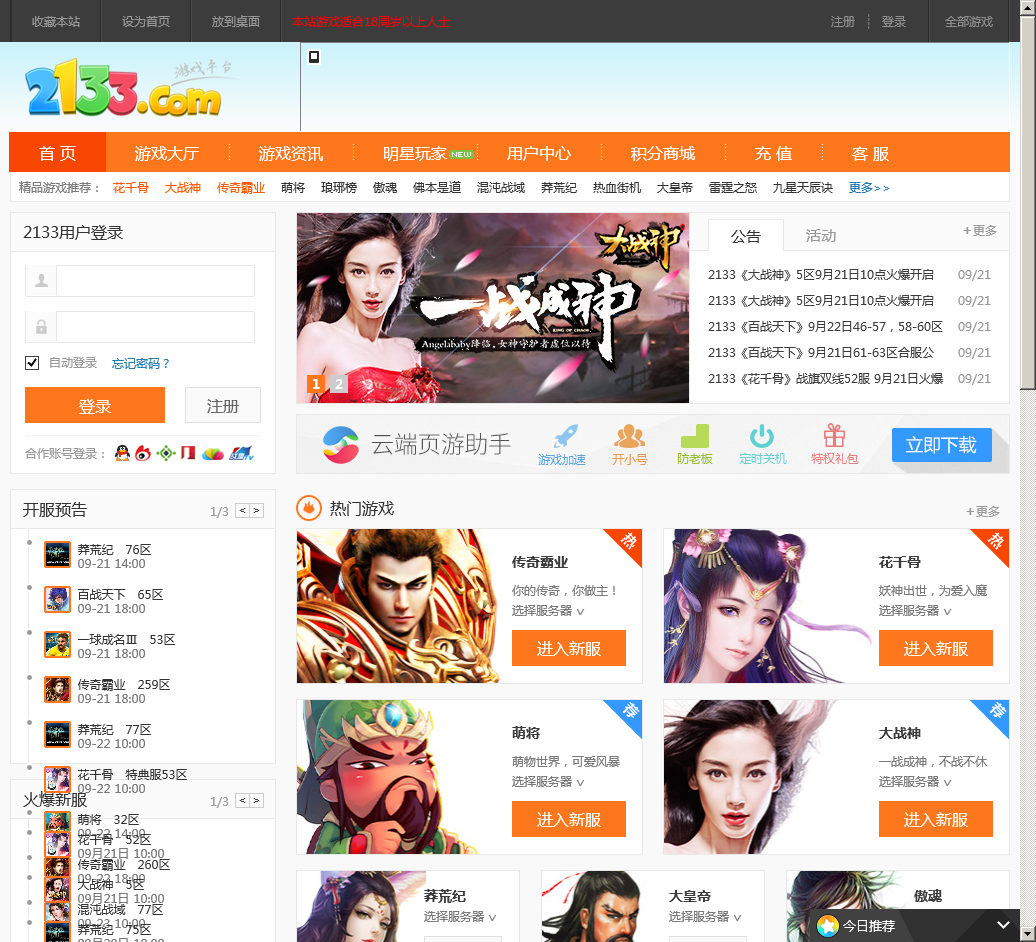The width and height of the screenshot is (1036, 942).
Task: Switch to the 公告 tab
Action: (x=746, y=236)
